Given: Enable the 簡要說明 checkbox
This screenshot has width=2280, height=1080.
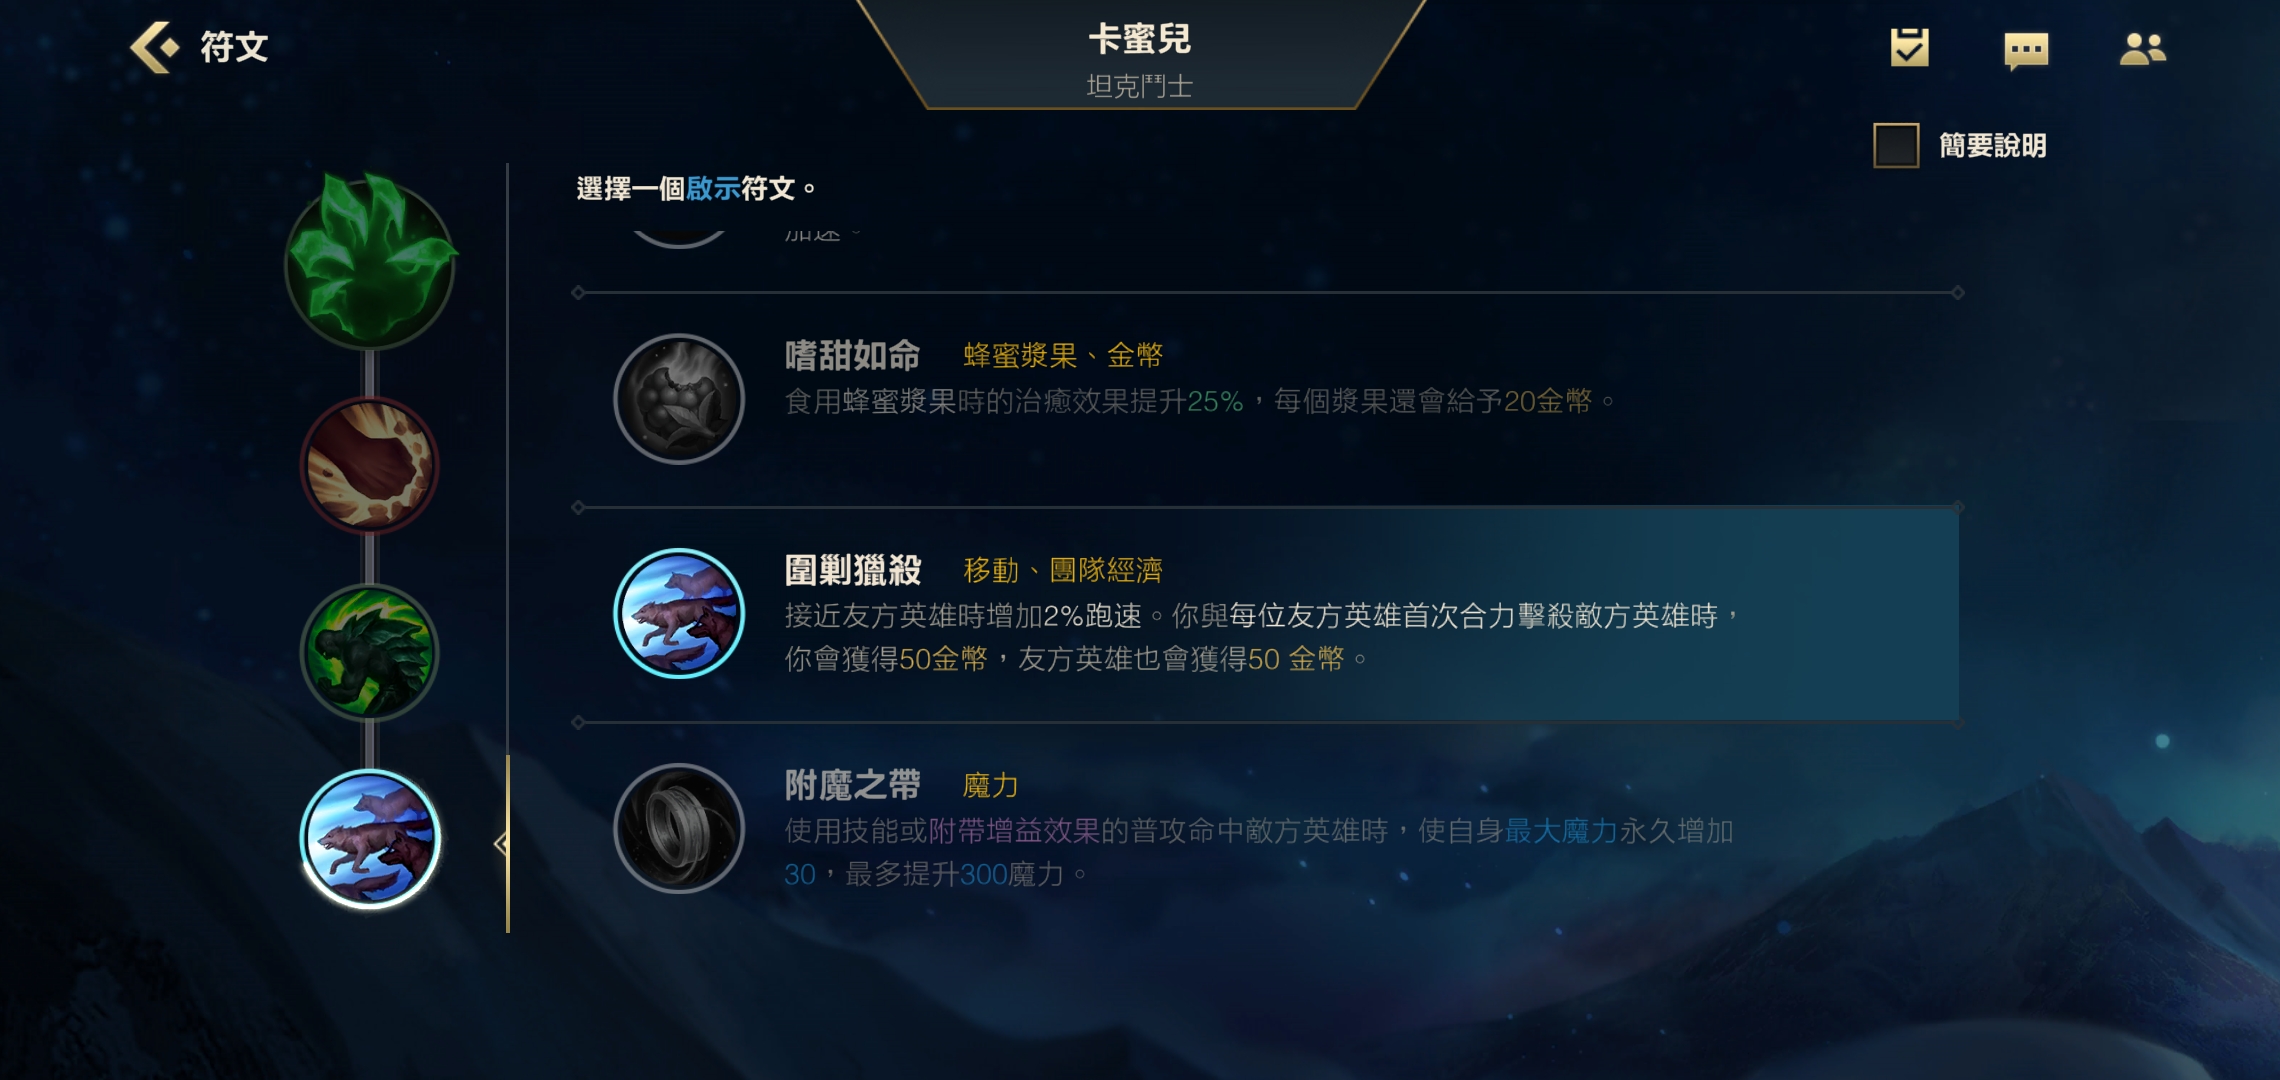Looking at the screenshot, I should 1896,146.
